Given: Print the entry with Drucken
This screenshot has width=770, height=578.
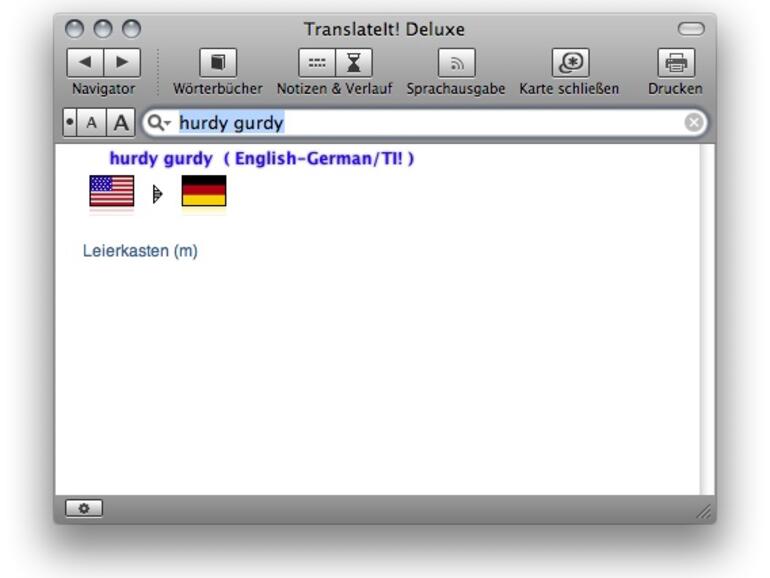Looking at the screenshot, I should click(676, 62).
